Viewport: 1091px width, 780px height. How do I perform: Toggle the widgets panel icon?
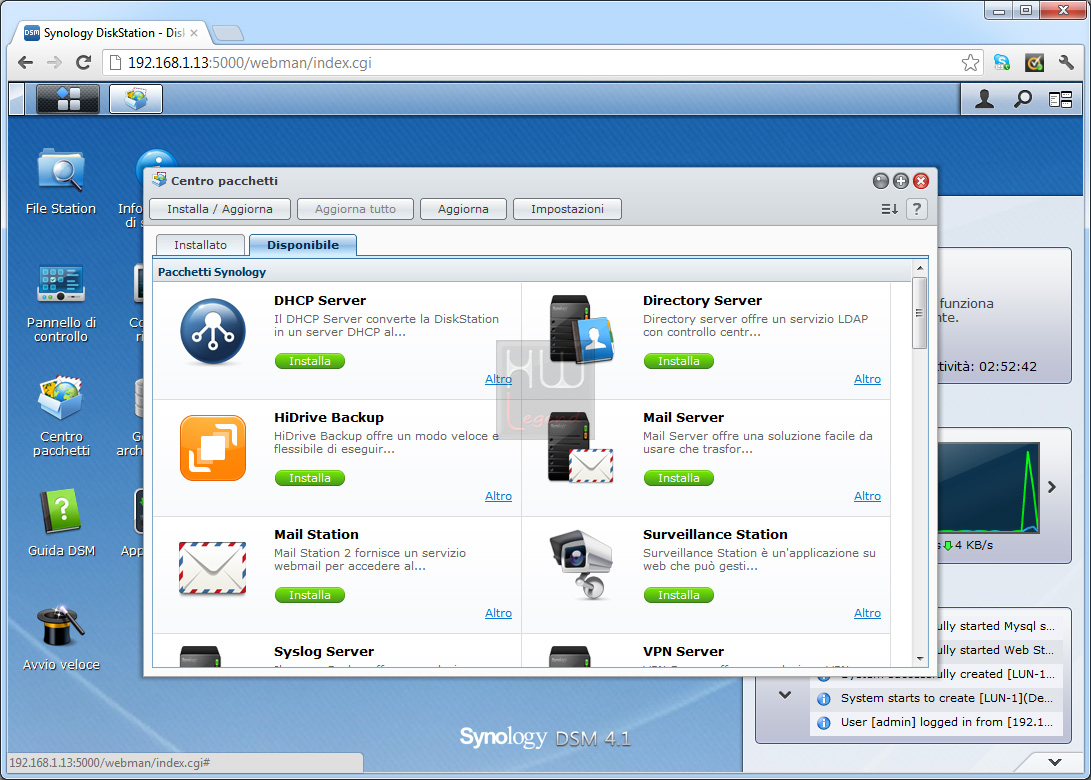pos(1060,100)
